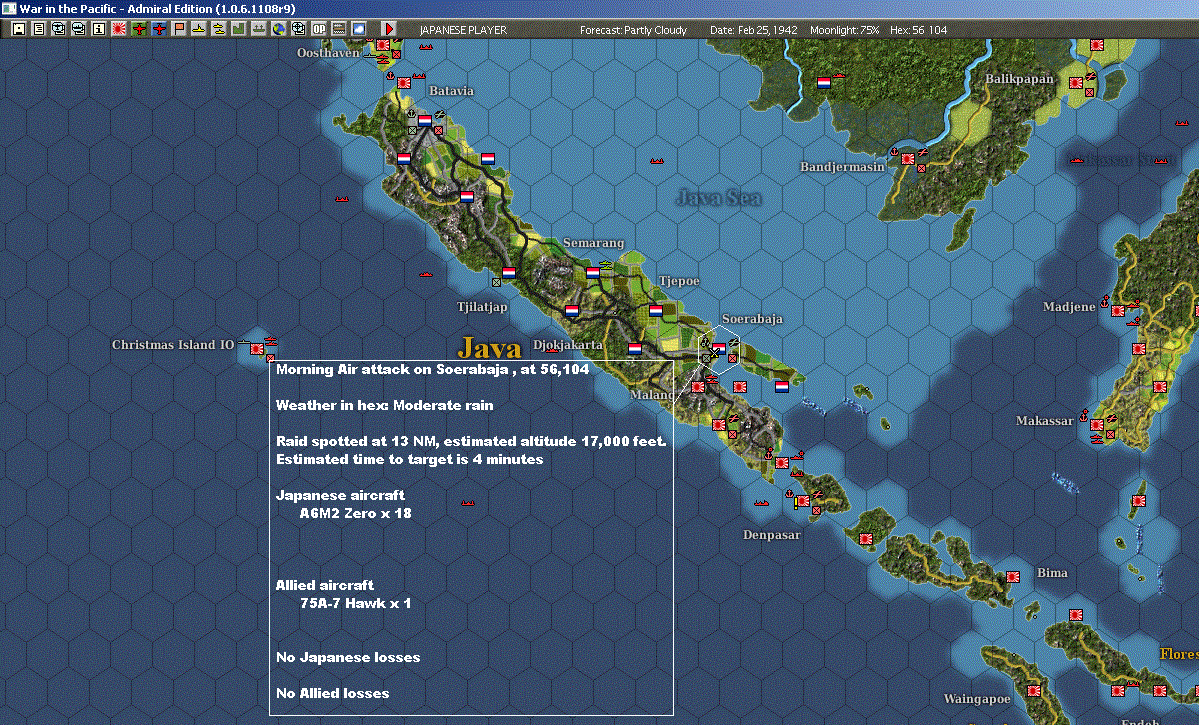This screenshot has width=1199, height=725.
Task: Click the large Java island label
Action: (489, 349)
